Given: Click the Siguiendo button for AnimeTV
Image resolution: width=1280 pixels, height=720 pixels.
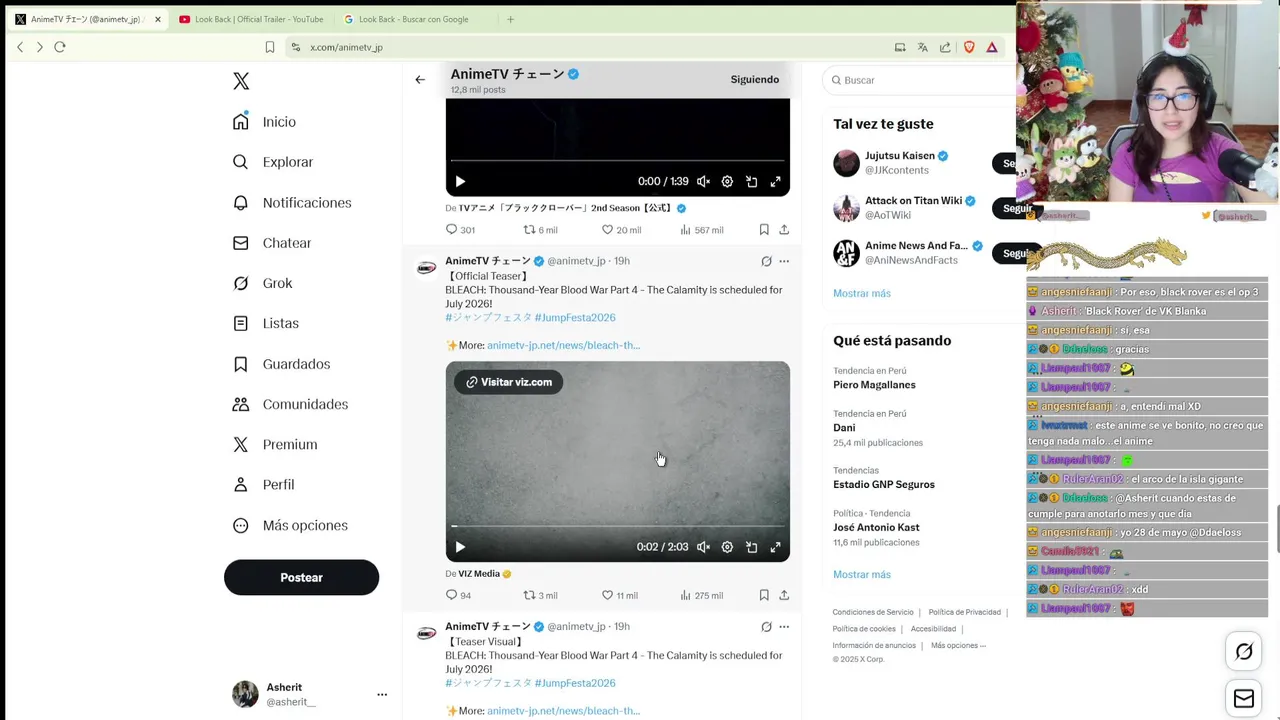Looking at the screenshot, I should [x=755, y=79].
